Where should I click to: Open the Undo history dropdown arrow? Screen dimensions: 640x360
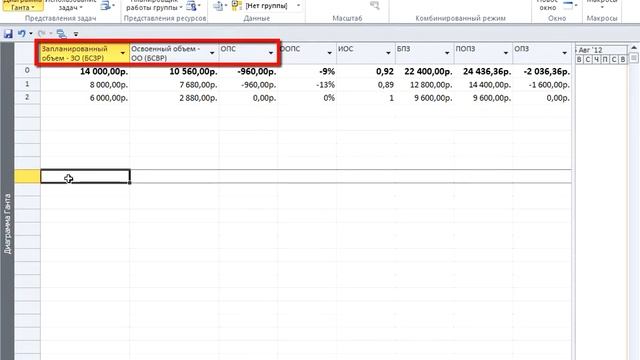31,34
